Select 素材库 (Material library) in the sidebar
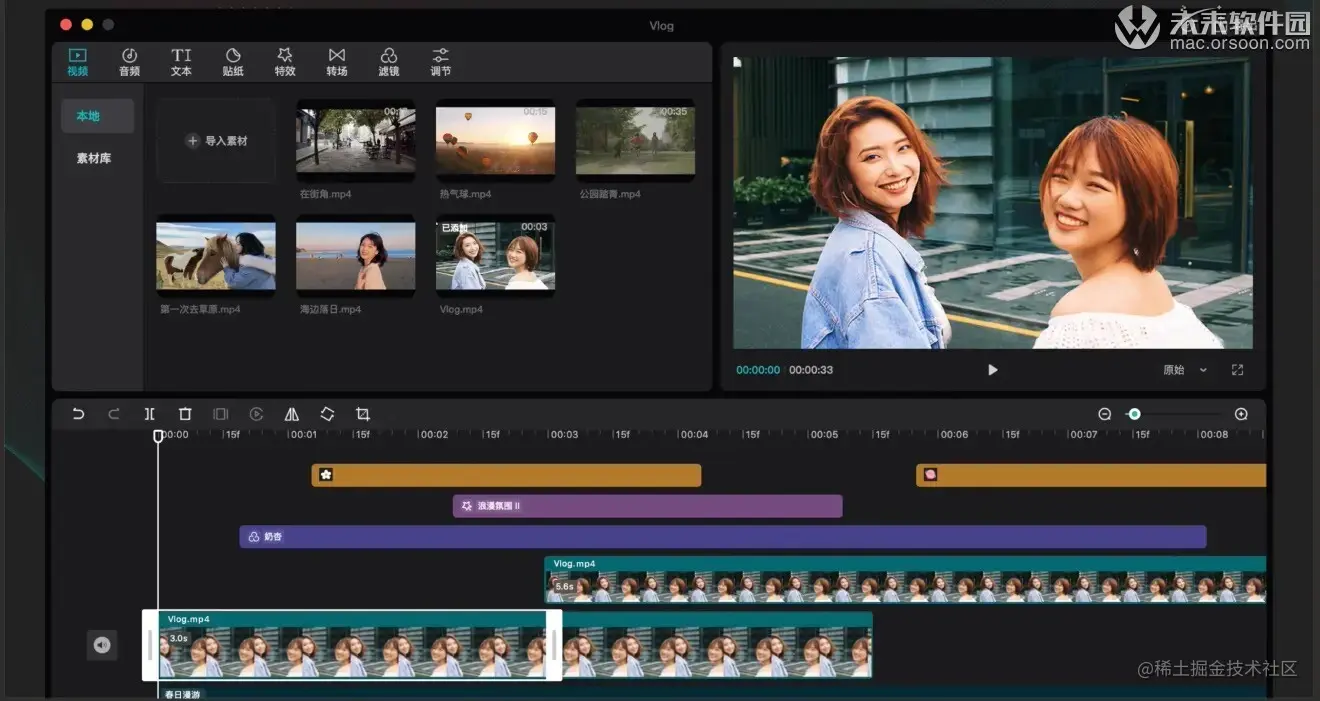 (x=94, y=158)
